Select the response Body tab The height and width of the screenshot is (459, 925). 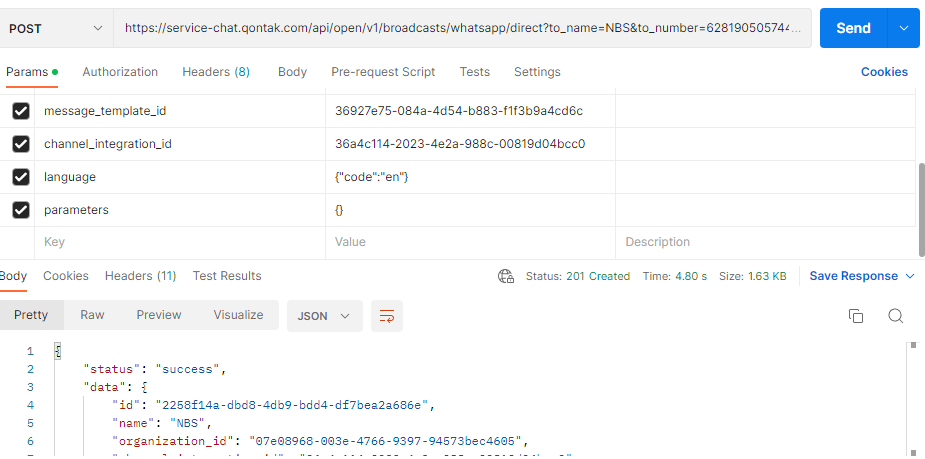(x=13, y=276)
